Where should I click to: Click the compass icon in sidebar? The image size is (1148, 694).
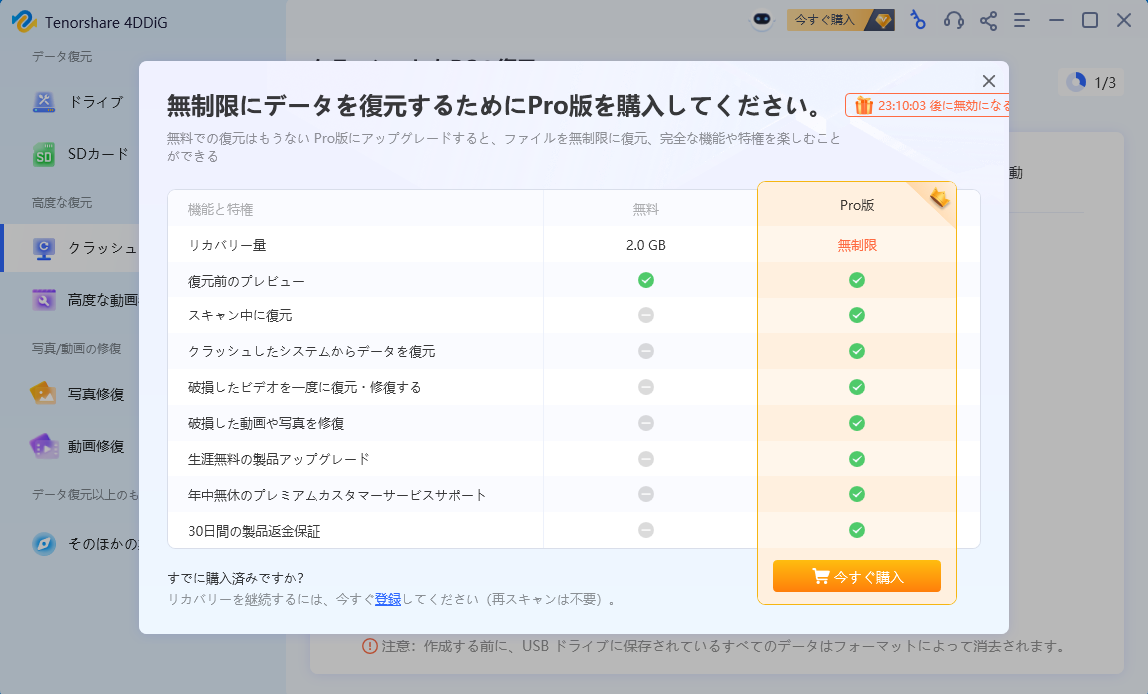[44, 544]
